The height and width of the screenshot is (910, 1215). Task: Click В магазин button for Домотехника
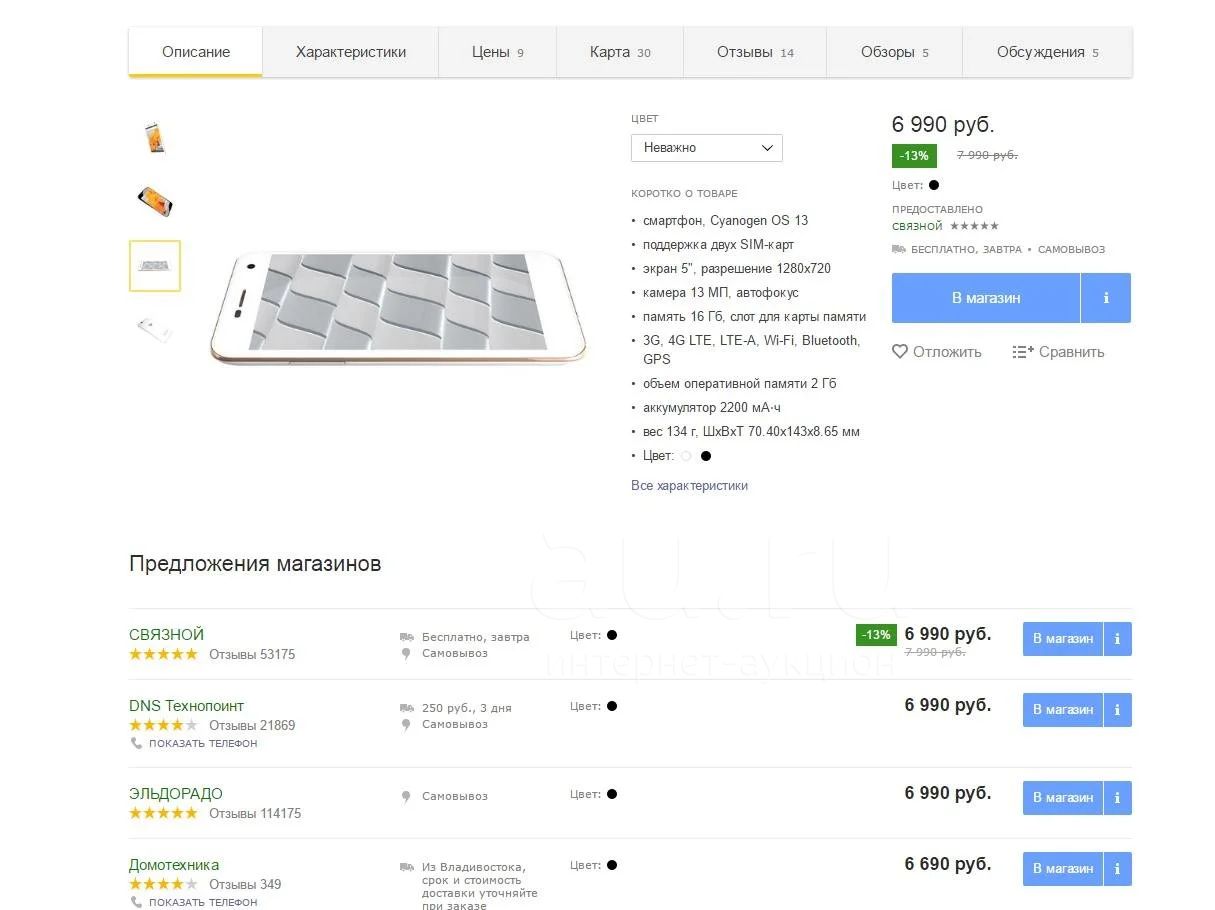1062,869
